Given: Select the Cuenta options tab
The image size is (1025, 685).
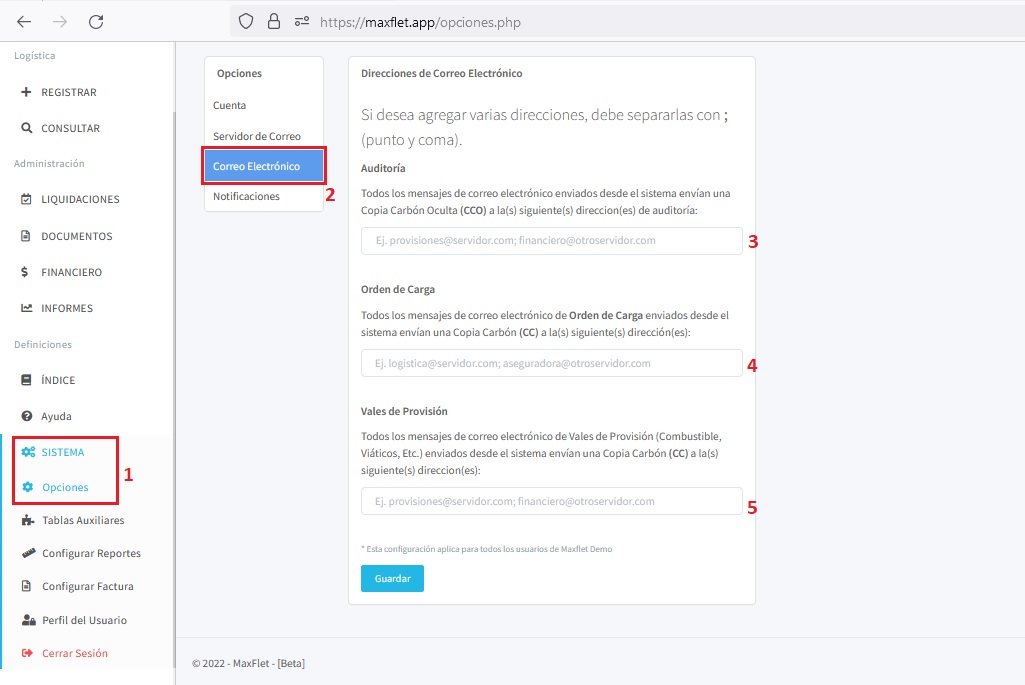Looking at the screenshot, I should click(x=230, y=105).
